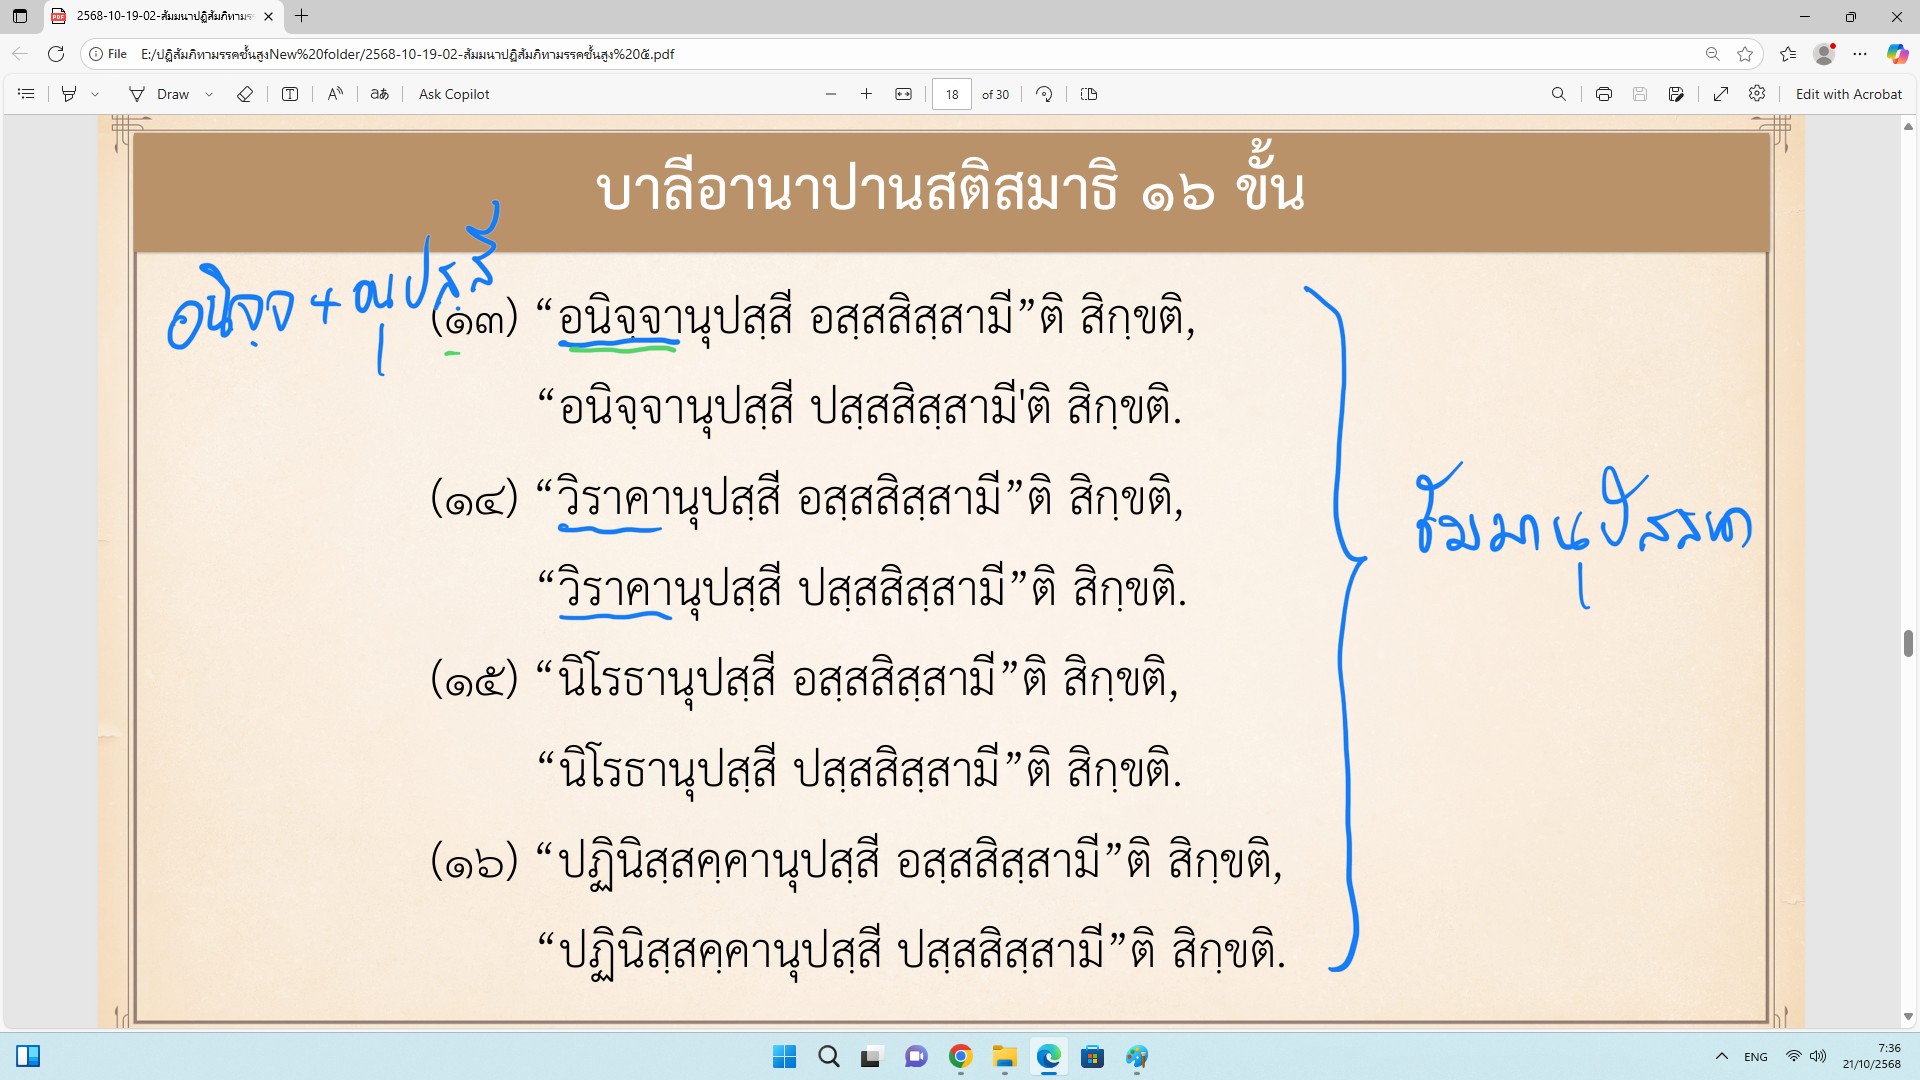This screenshot has width=1920, height=1080.
Task: Click the Add text tool
Action: [290, 94]
